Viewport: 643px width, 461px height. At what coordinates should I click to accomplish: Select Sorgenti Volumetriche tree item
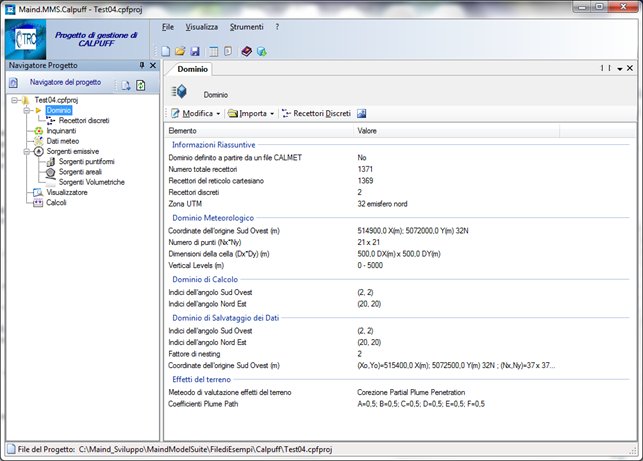point(92,182)
